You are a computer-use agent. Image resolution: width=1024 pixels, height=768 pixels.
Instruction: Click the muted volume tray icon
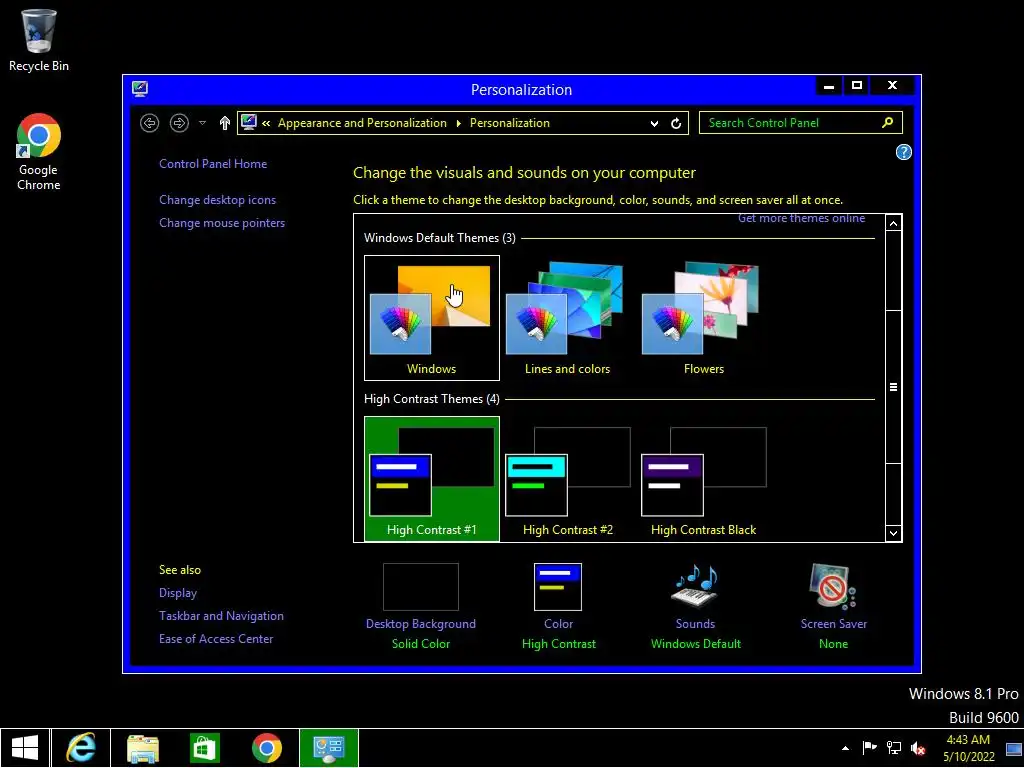pos(918,748)
